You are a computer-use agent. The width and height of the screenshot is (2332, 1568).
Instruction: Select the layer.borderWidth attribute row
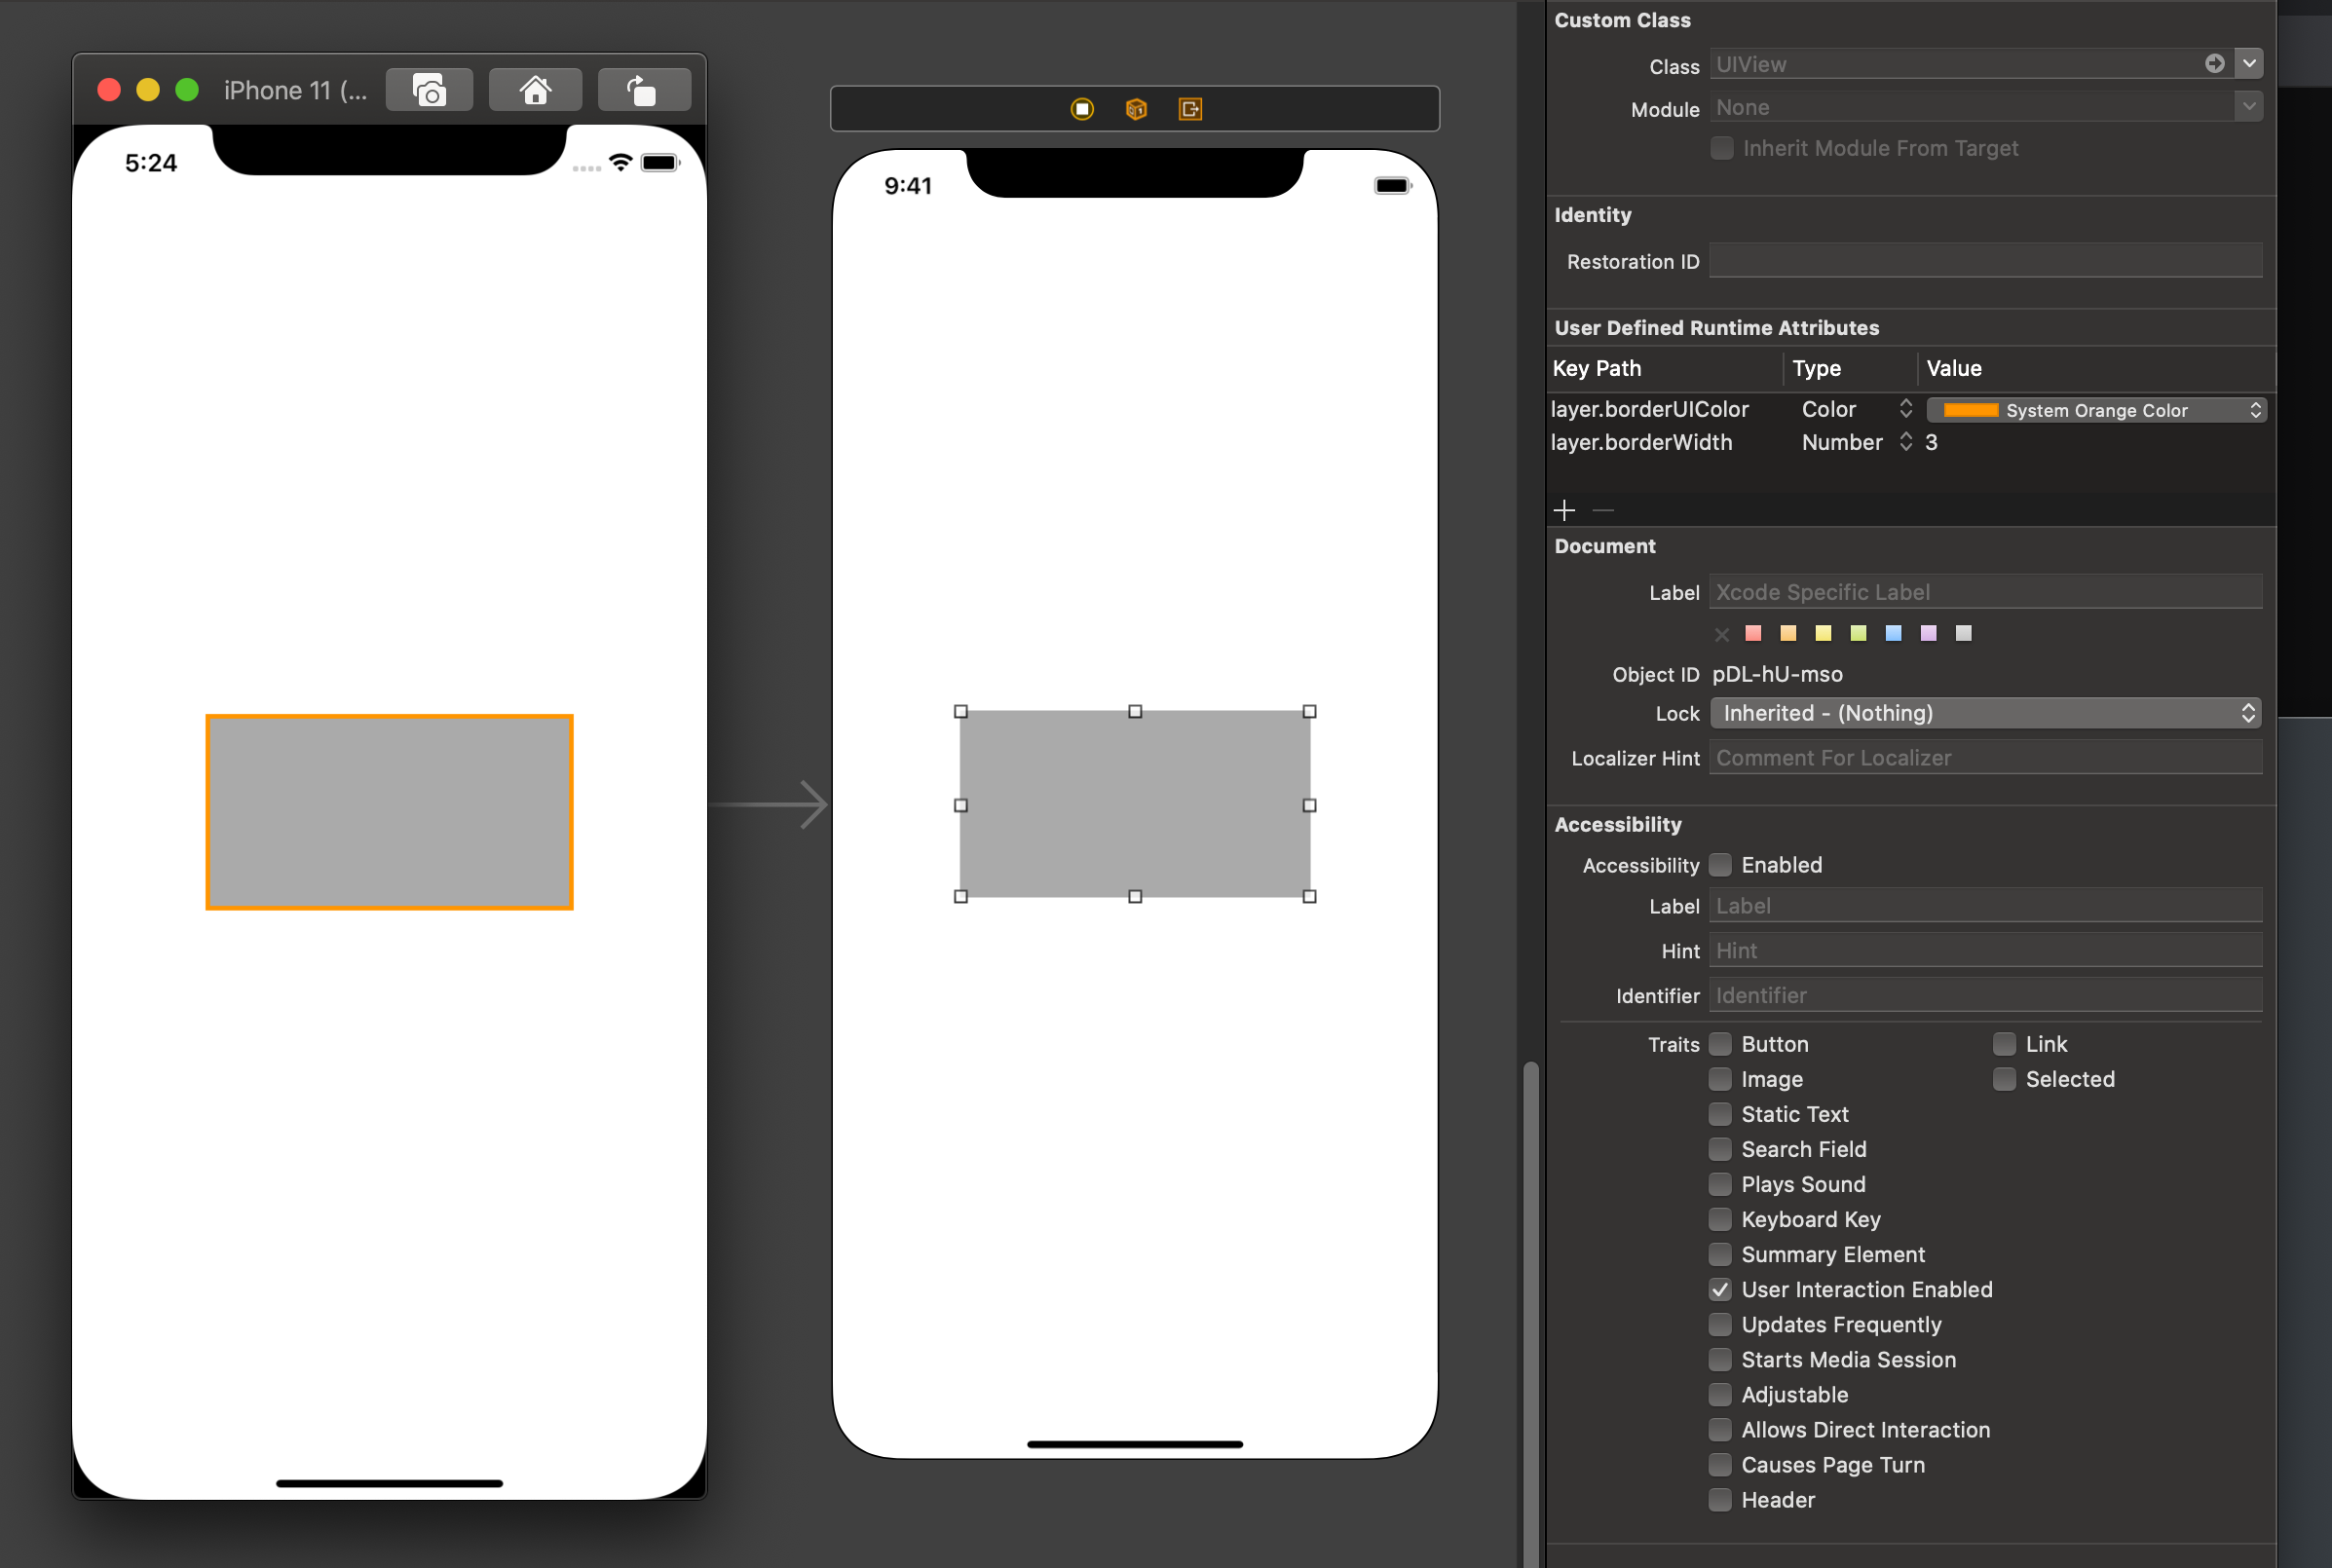1641,442
